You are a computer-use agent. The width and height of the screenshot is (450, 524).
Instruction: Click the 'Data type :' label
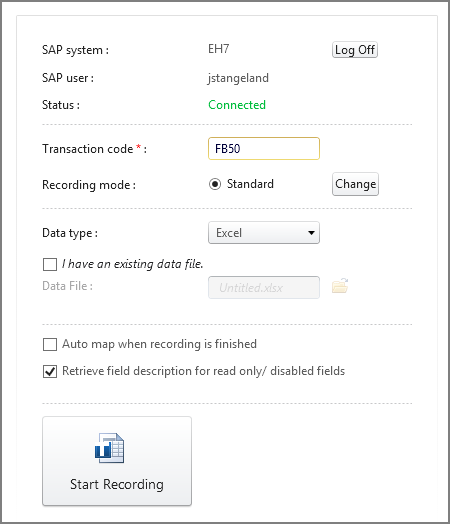(70, 233)
